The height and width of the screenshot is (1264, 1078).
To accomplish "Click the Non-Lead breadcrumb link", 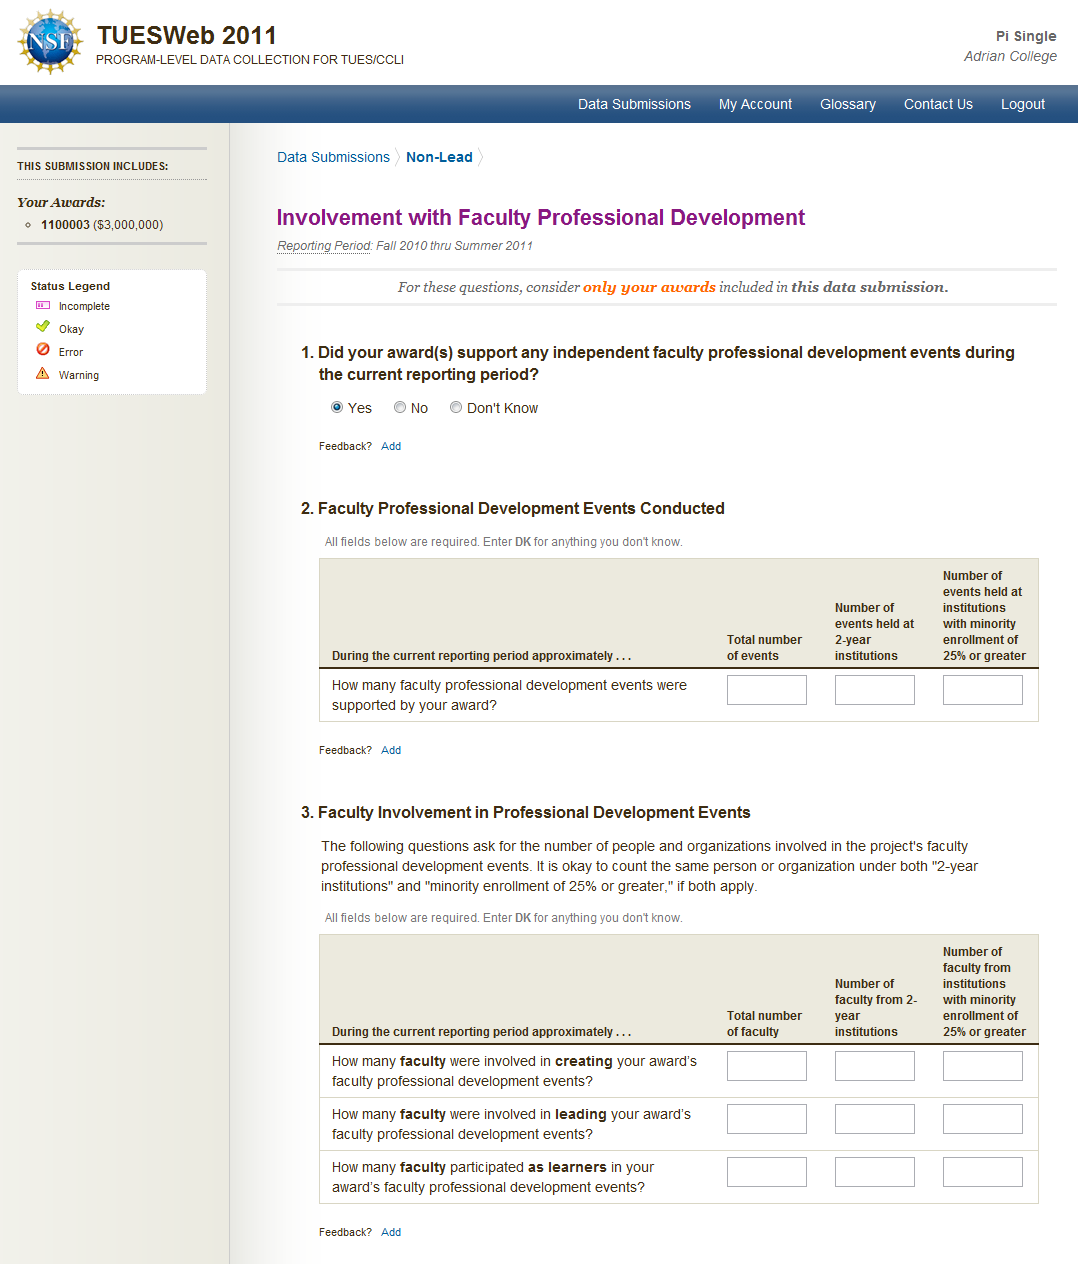I will 439,157.
